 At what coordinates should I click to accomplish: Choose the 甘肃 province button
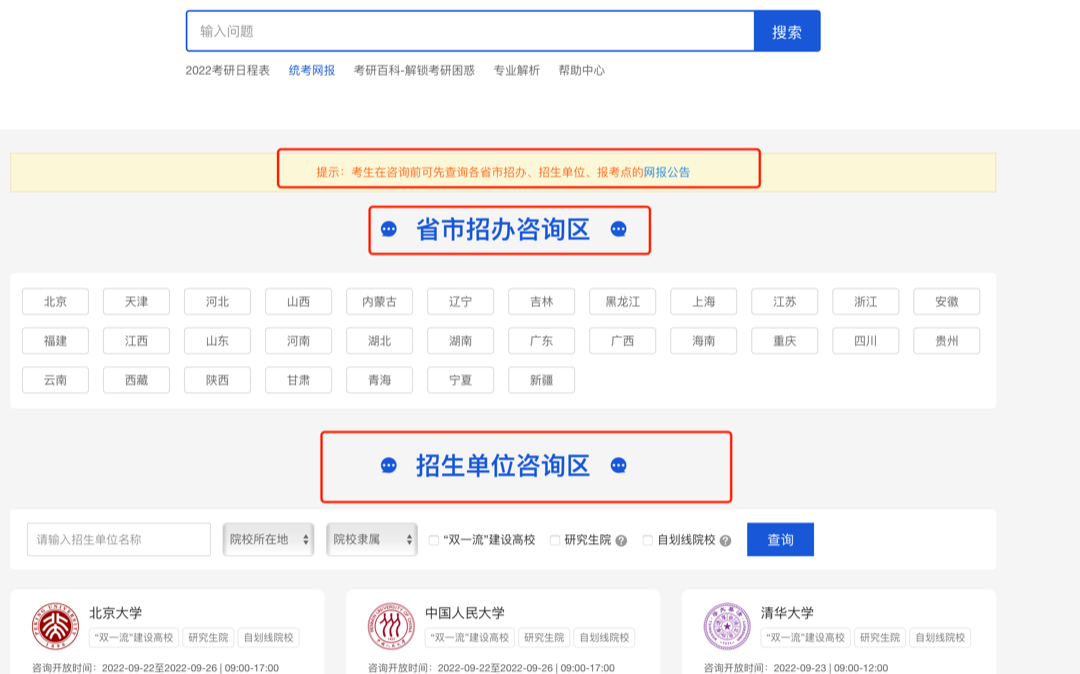click(298, 380)
